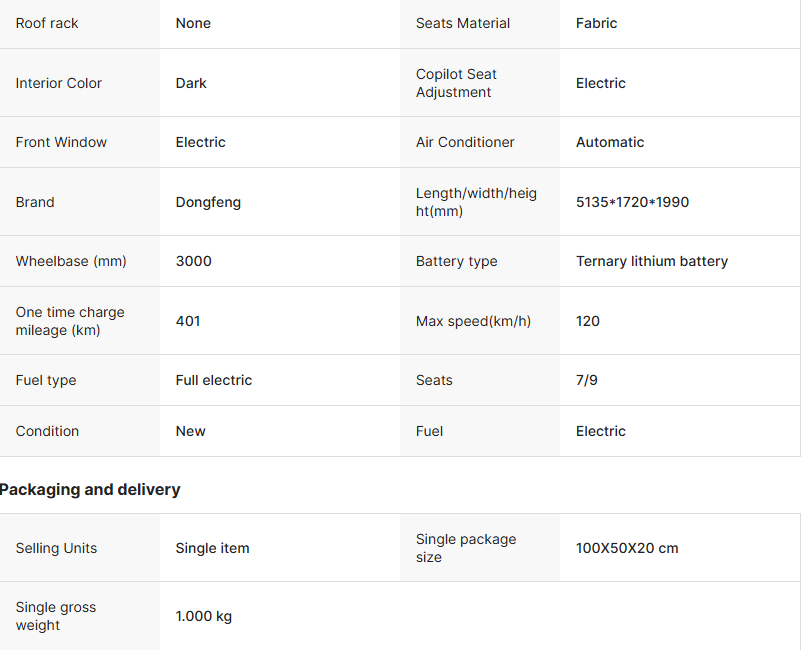The width and height of the screenshot is (803, 650).
Task: Click the 'Fabric' seats material value
Action: (x=596, y=23)
